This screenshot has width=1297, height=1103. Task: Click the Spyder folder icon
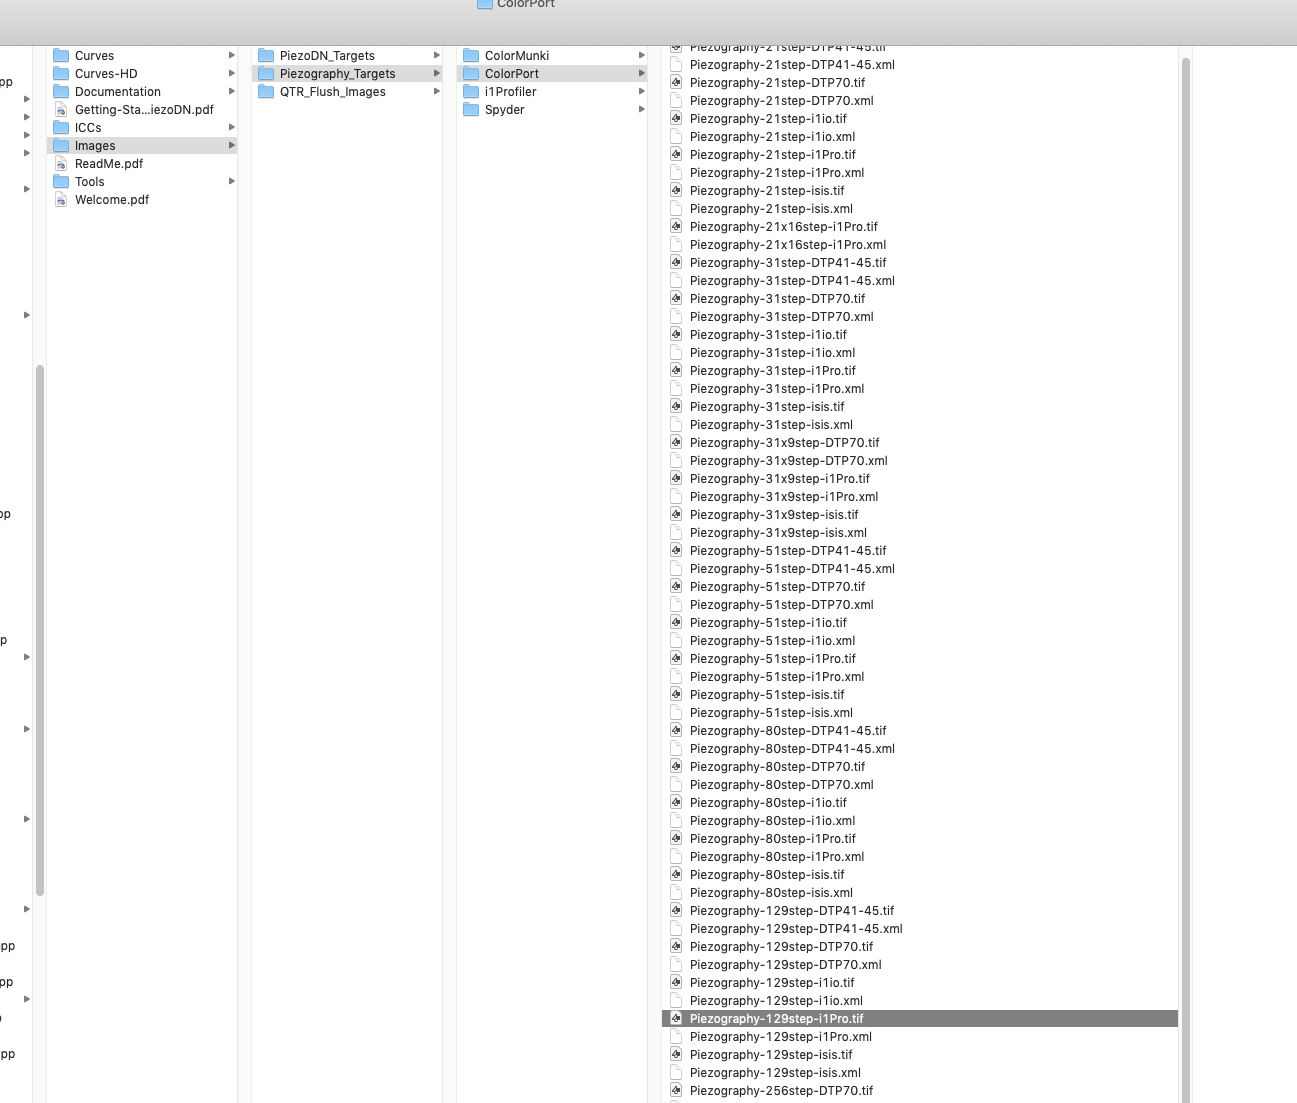471,110
